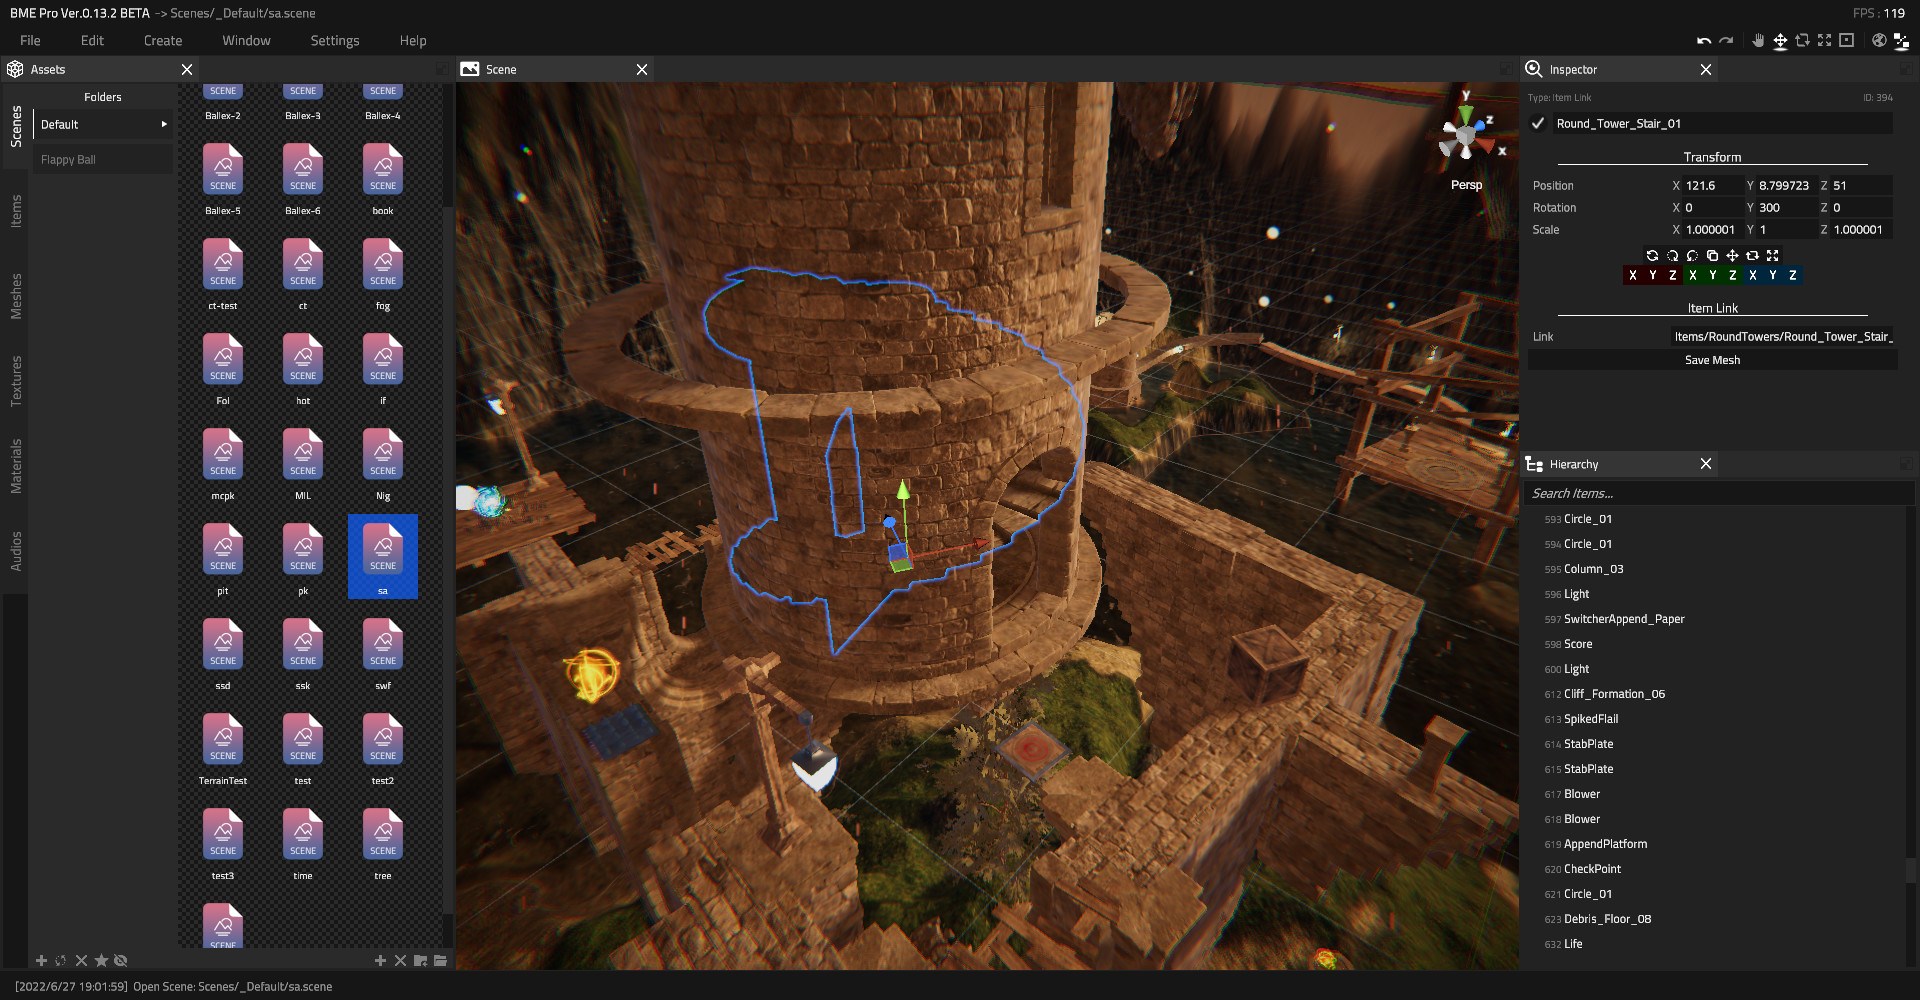Image resolution: width=1920 pixels, height=1000 pixels.
Task: Toggle the checkmark enabling Round_Tower_Stair_01
Action: [1538, 123]
